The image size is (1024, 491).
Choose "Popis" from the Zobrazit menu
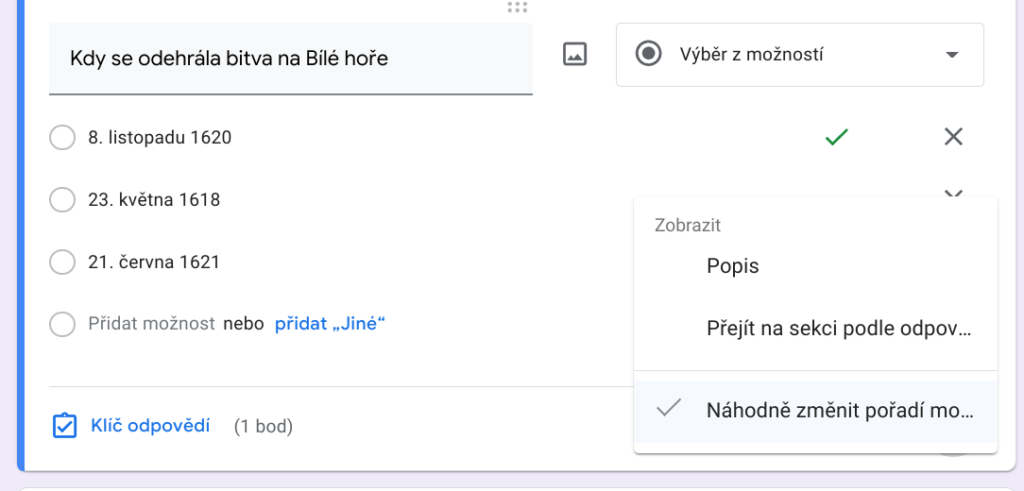pyautogui.click(x=733, y=267)
